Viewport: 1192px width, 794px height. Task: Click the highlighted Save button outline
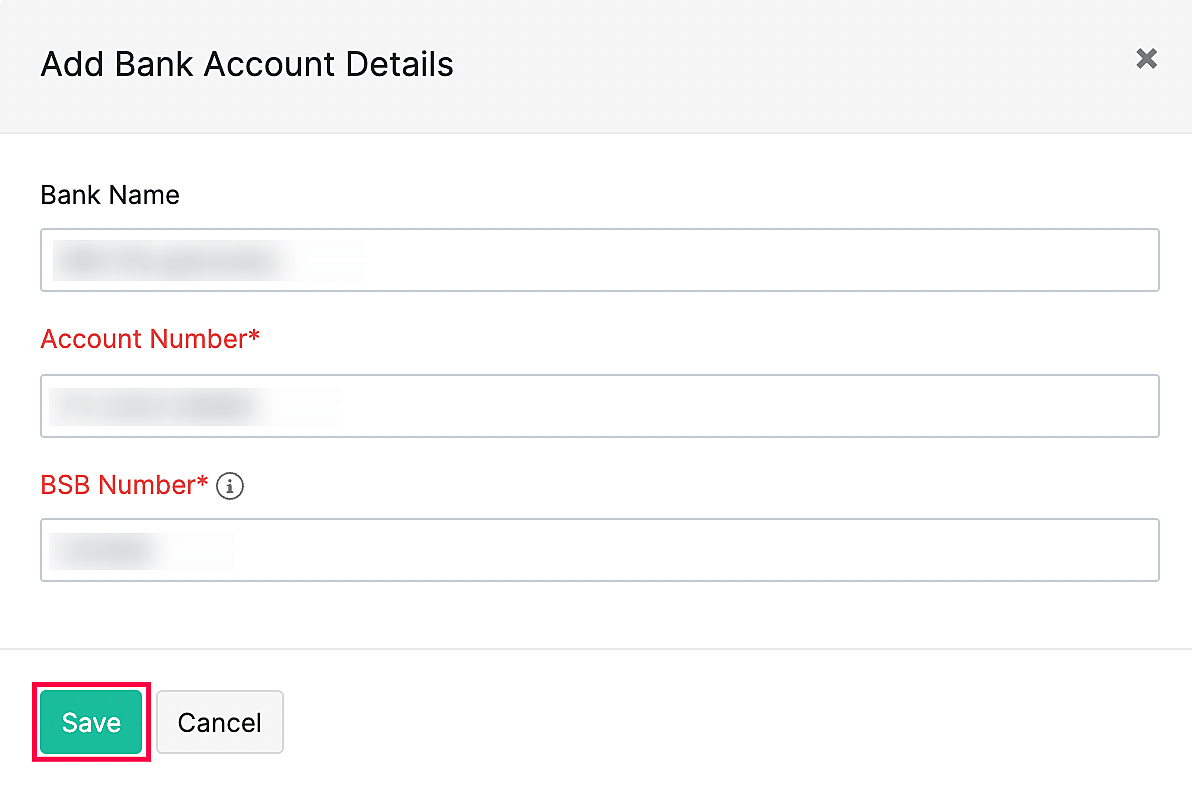click(x=91, y=722)
